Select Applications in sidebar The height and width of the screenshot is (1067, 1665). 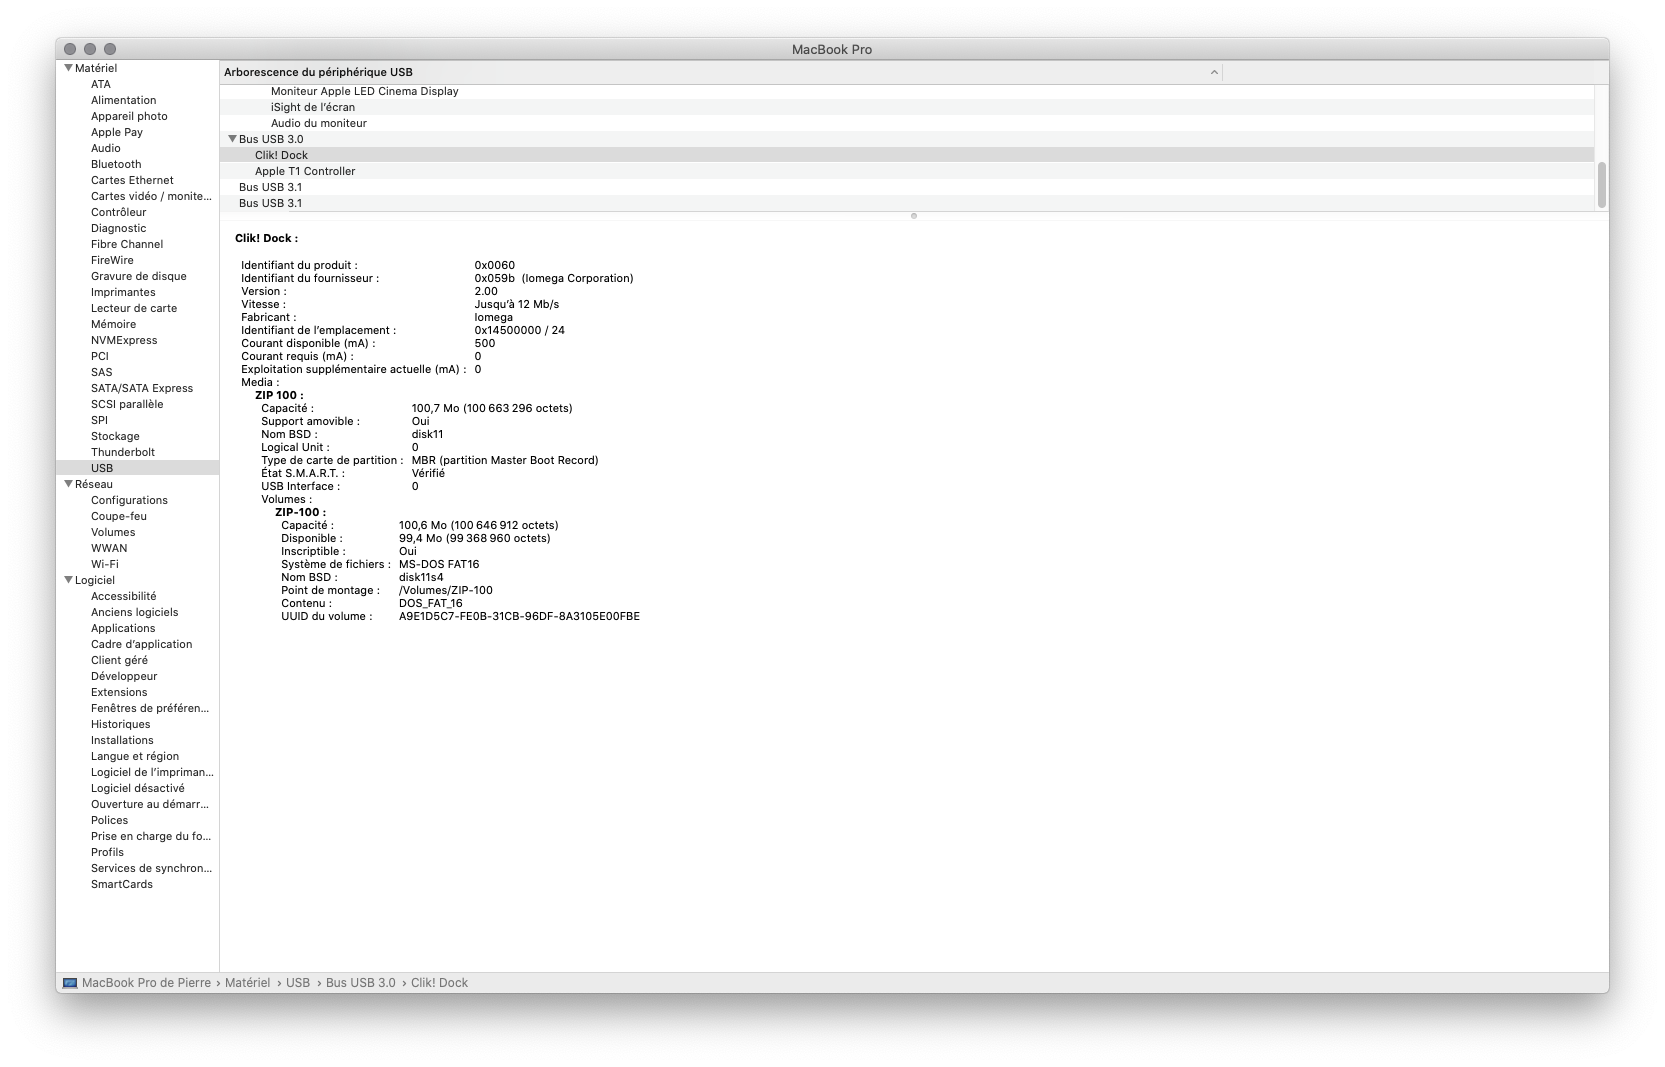(x=123, y=628)
